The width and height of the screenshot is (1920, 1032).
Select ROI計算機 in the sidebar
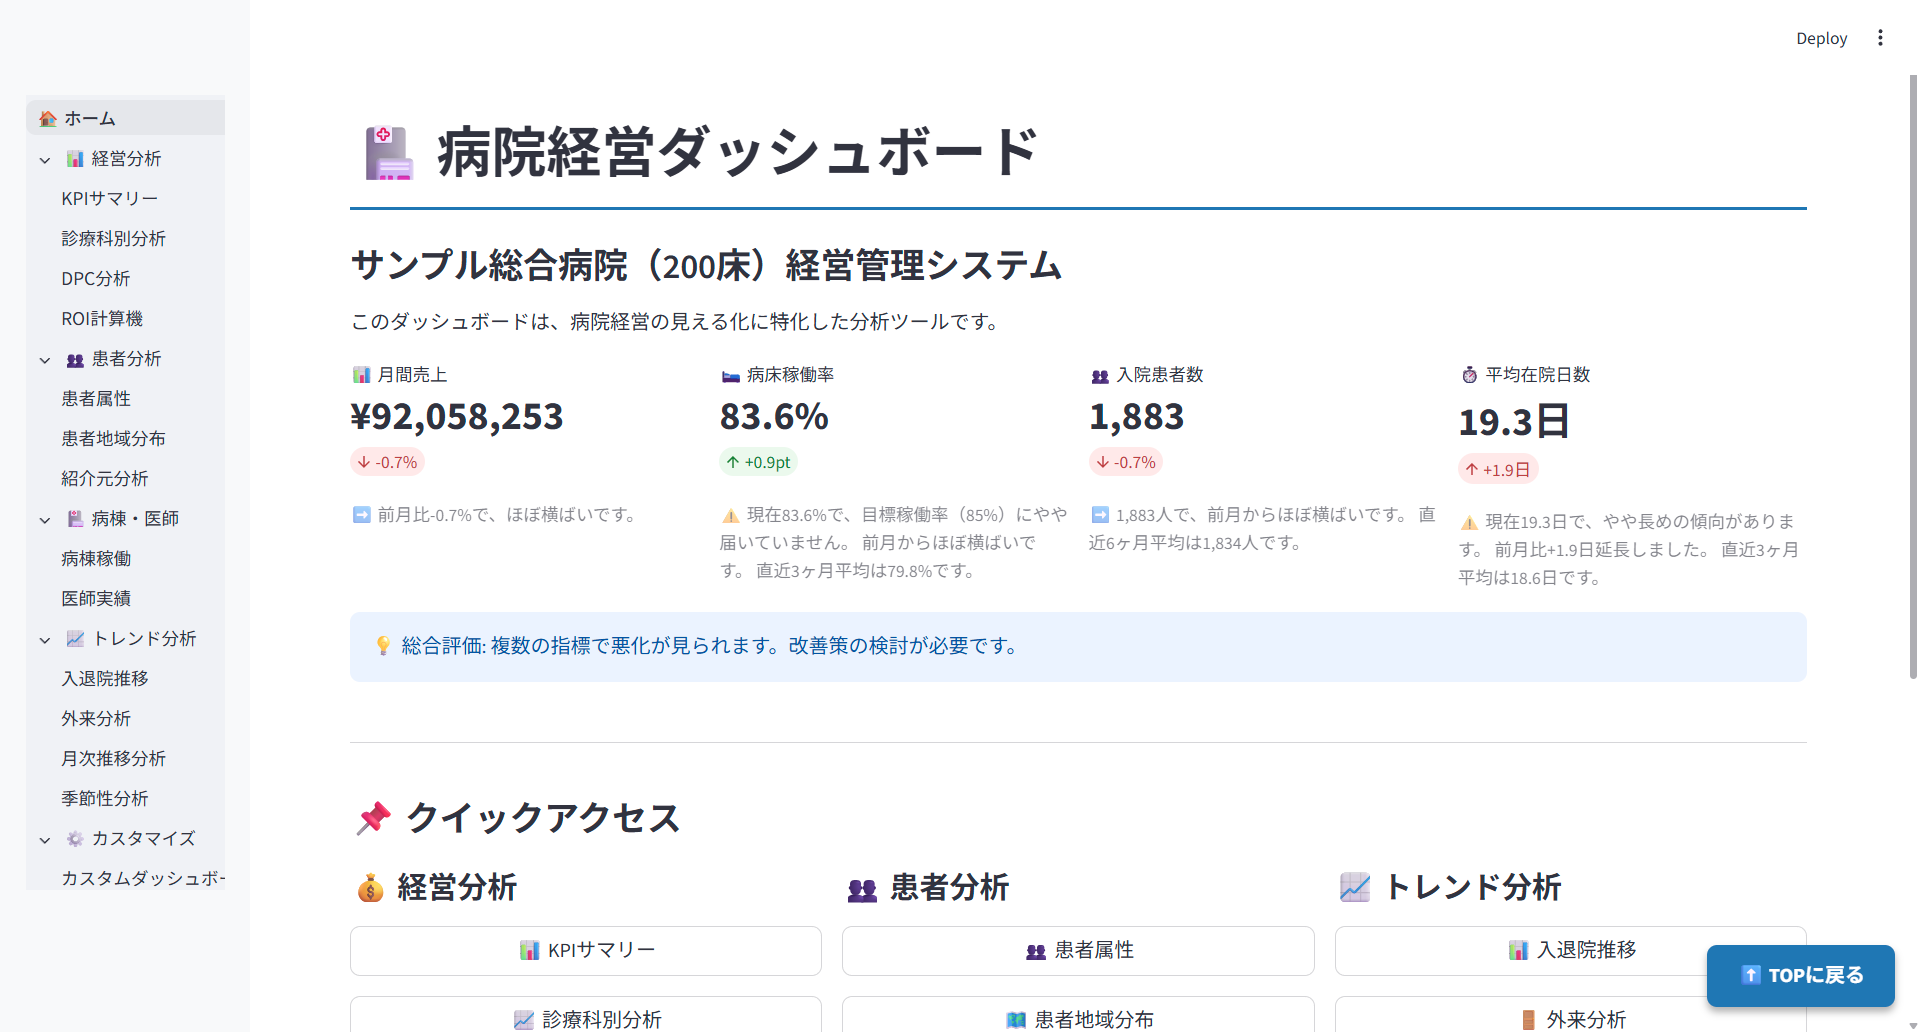tap(102, 318)
